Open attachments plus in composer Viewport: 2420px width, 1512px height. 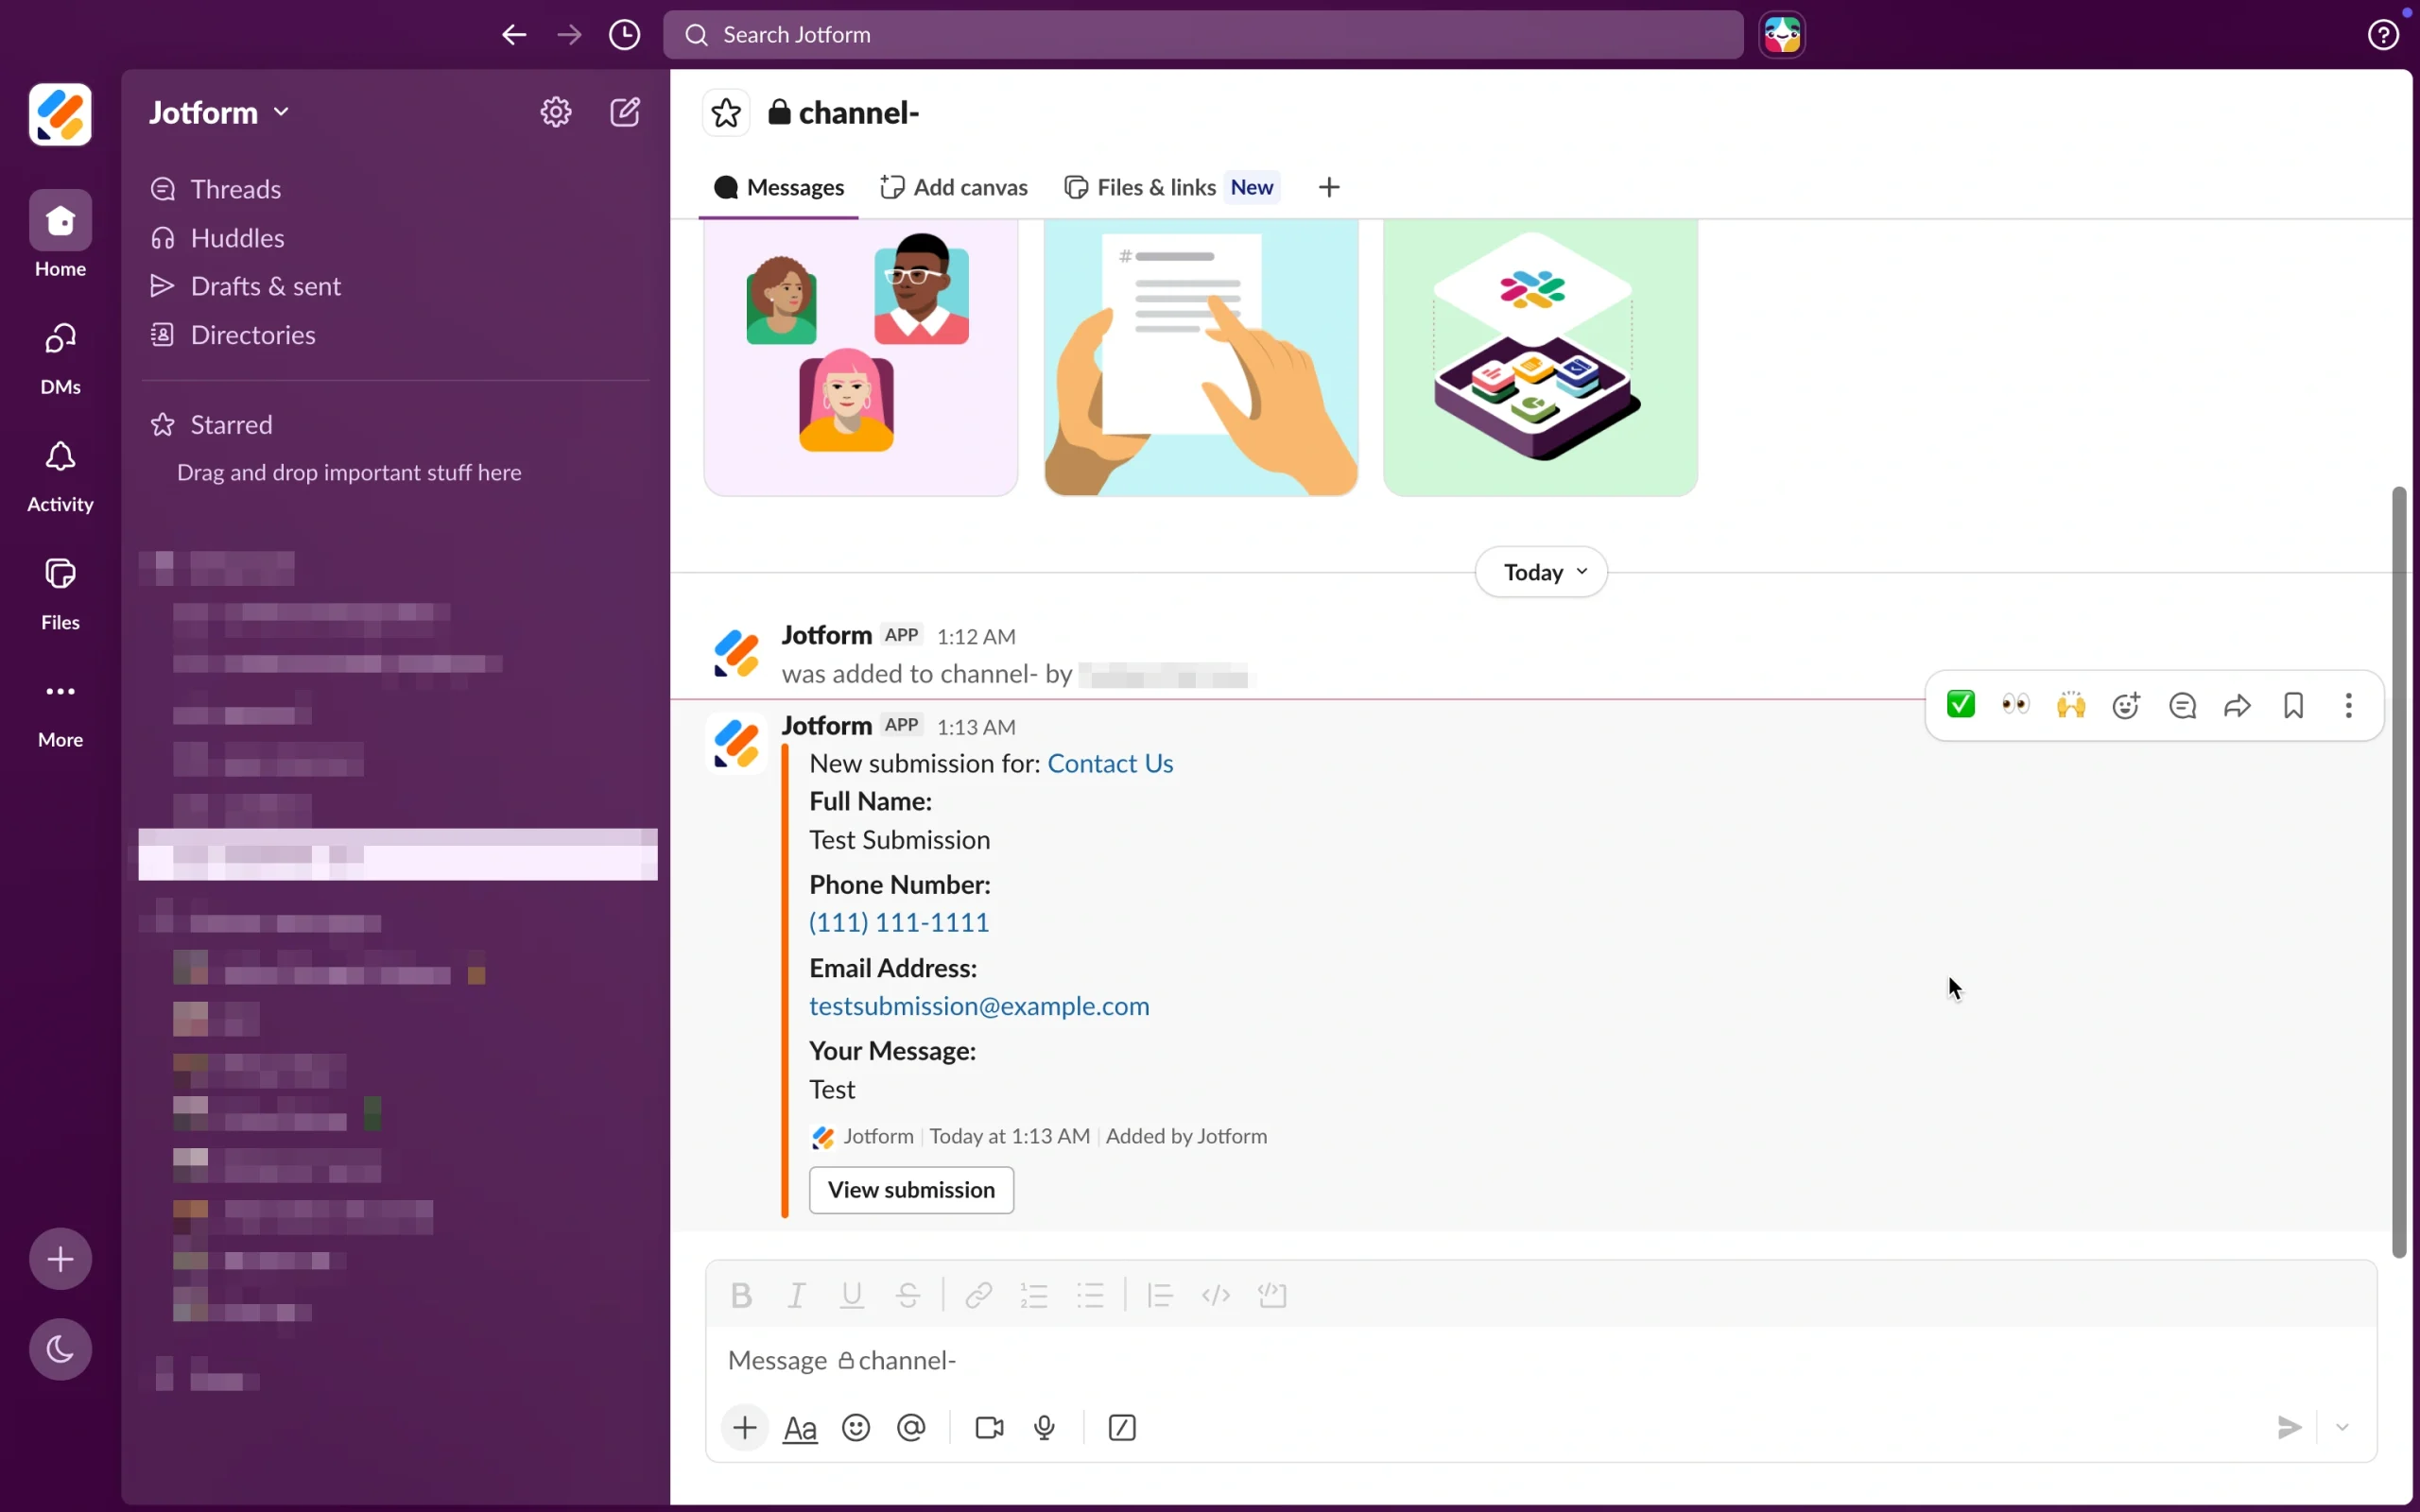pos(744,1427)
